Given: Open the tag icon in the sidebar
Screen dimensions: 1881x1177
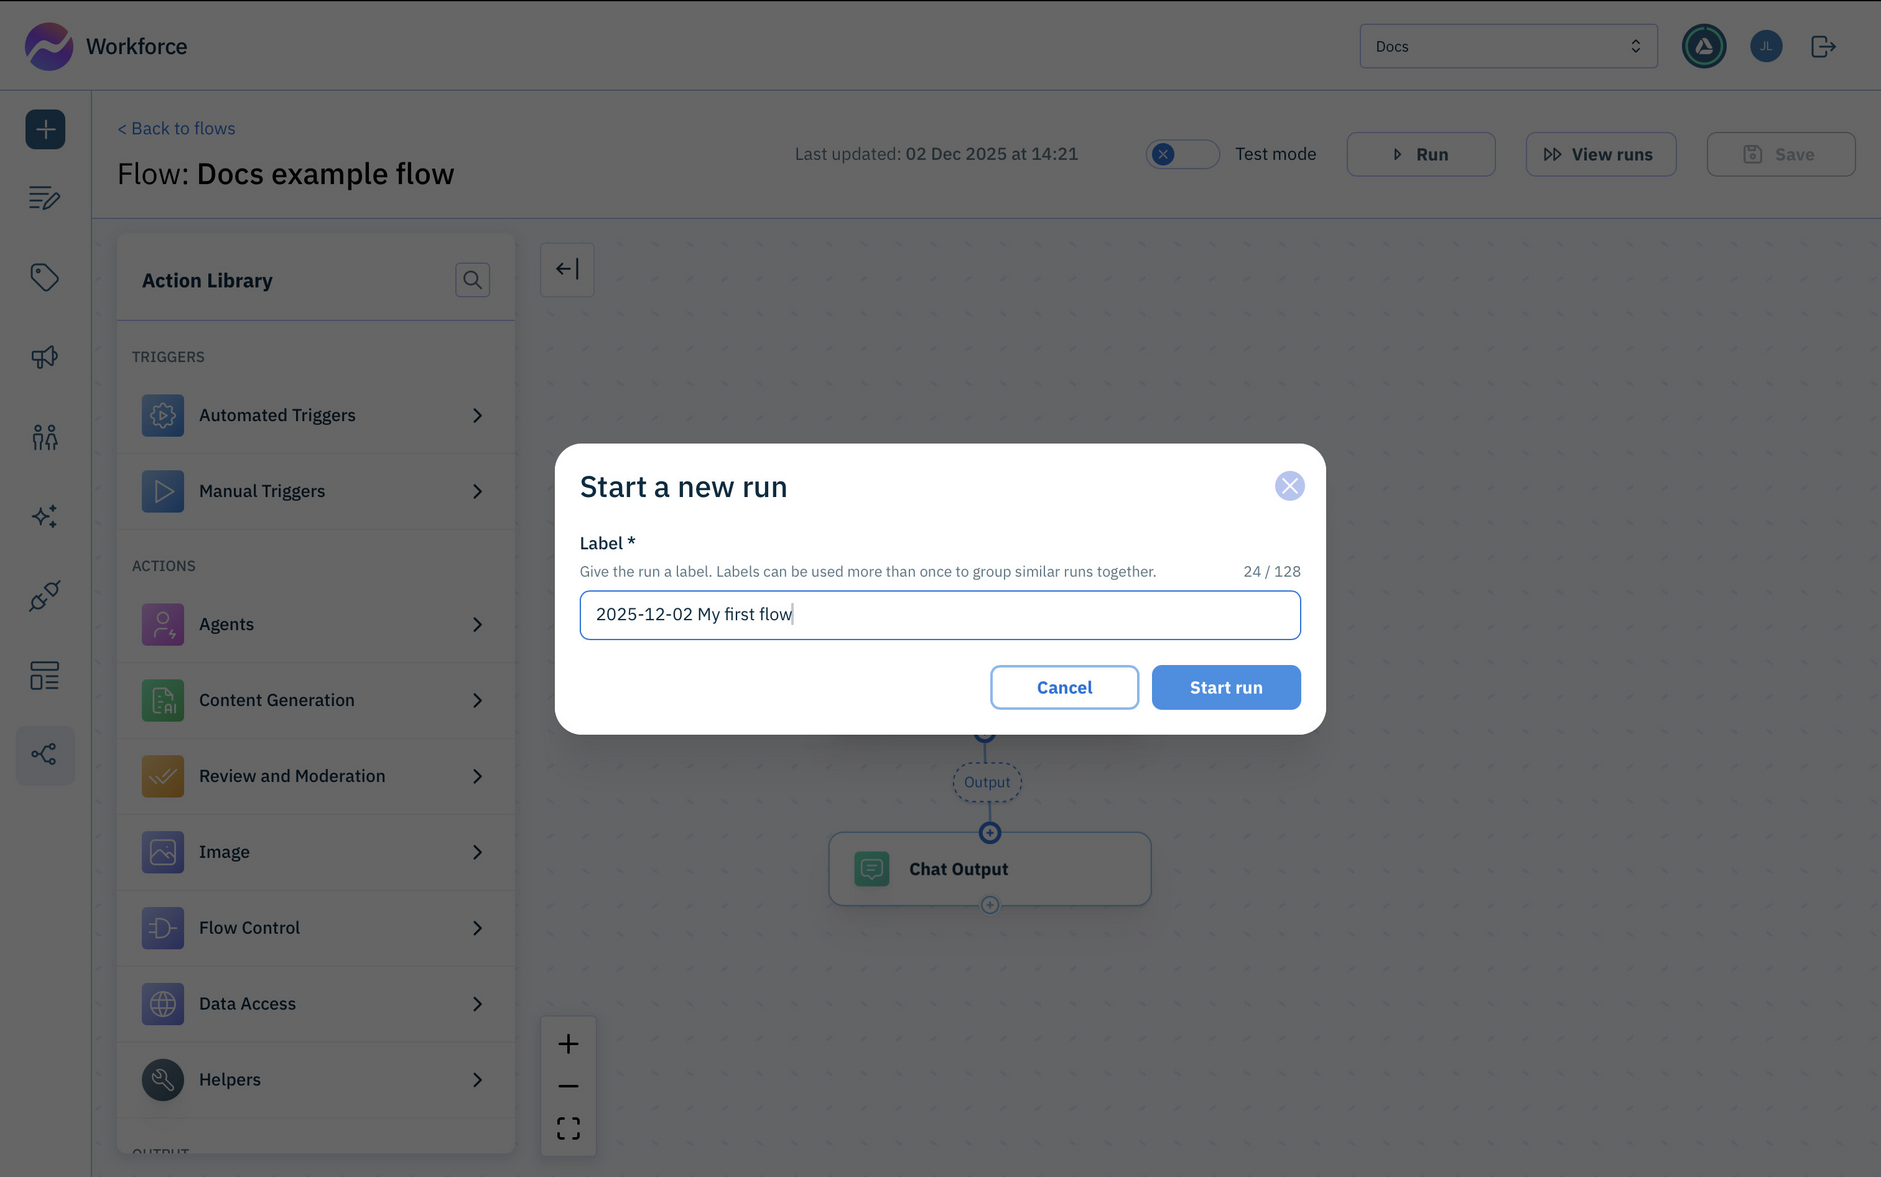Looking at the screenshot, I should [45, 278].
